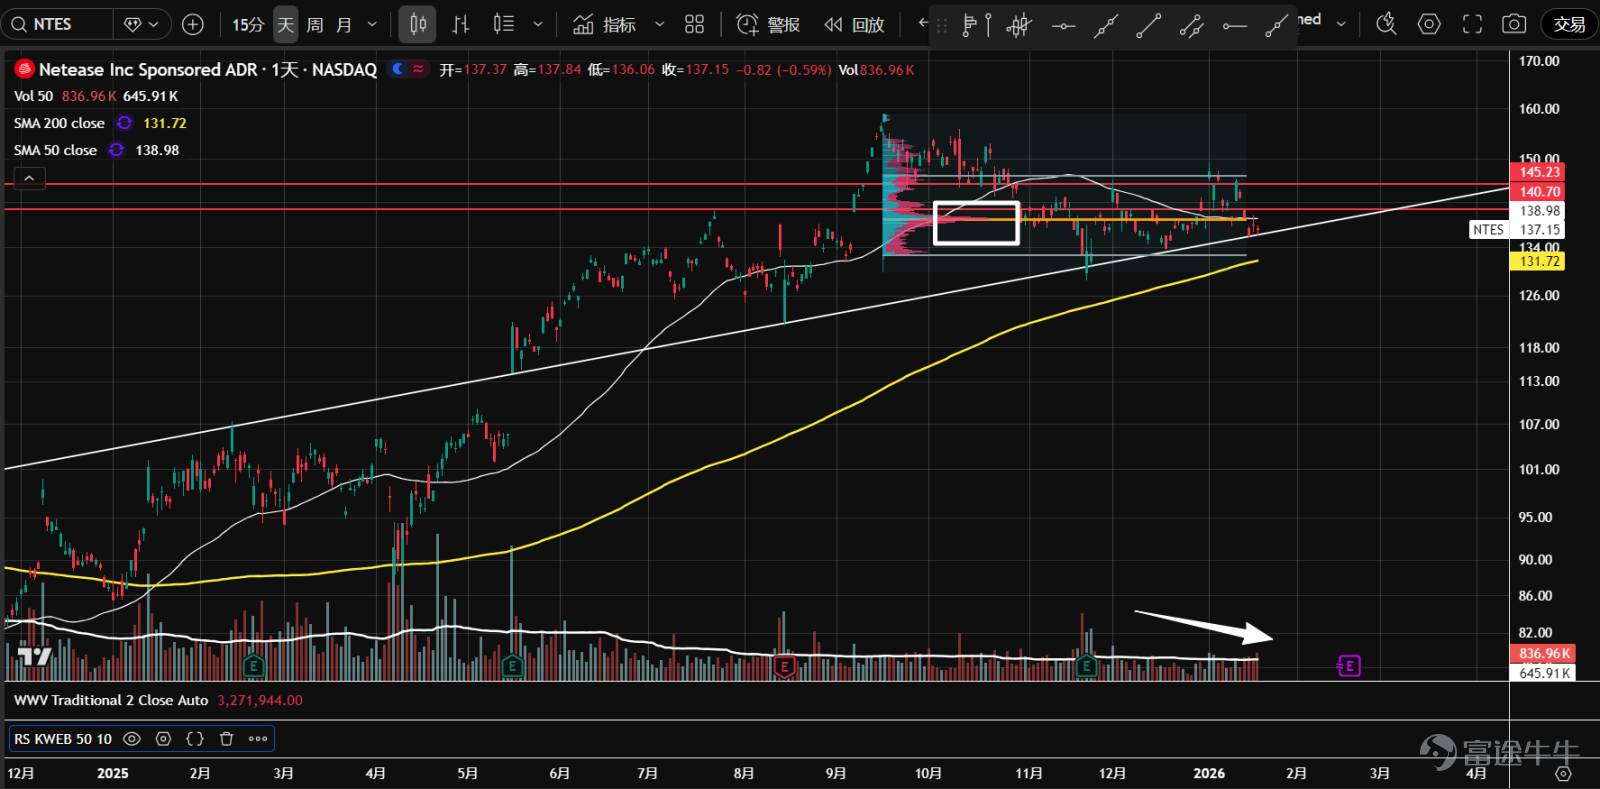Select the candle pattern drawing tool
Image resolution: width=1600 pixels, height=789 pixels.
[x=1019, y=26]
